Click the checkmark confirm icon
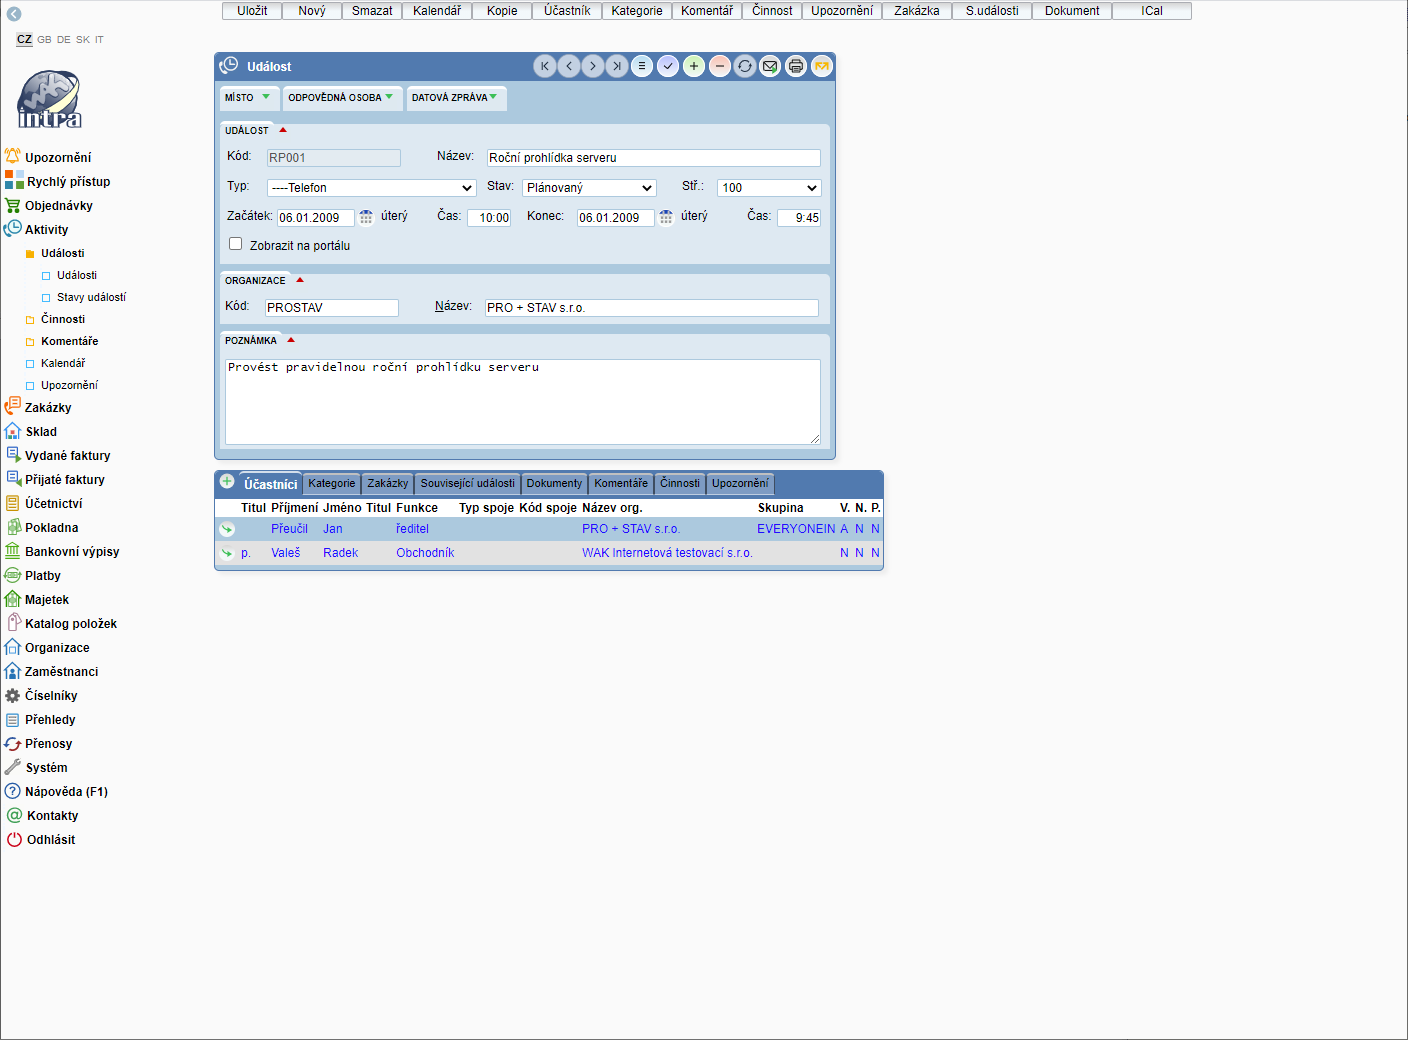The width and height of the screenshot is (1408, 1040). pos(668,66)
